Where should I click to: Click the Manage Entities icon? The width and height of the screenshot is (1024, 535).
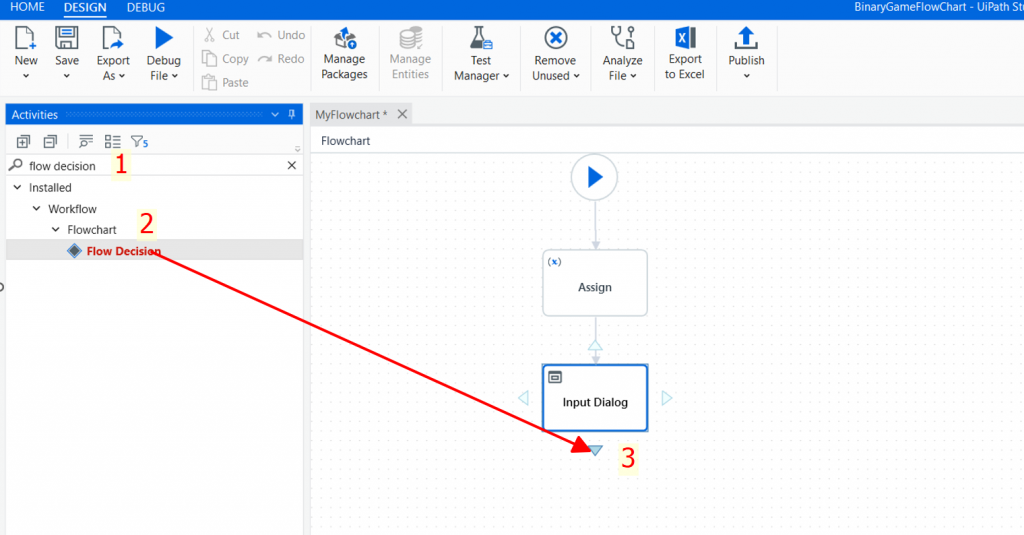point(410,38)
